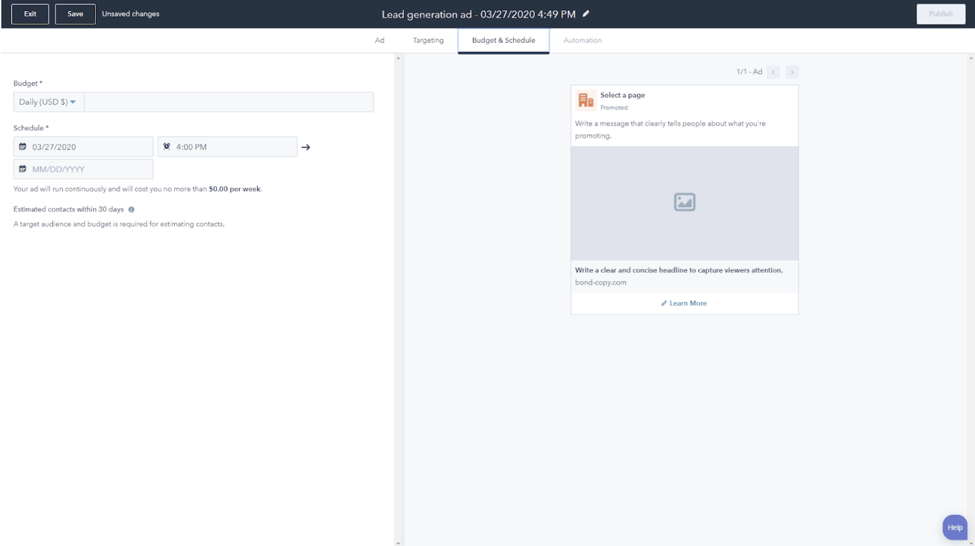Click the image placeholder in the ad preview

coord(684,202)
